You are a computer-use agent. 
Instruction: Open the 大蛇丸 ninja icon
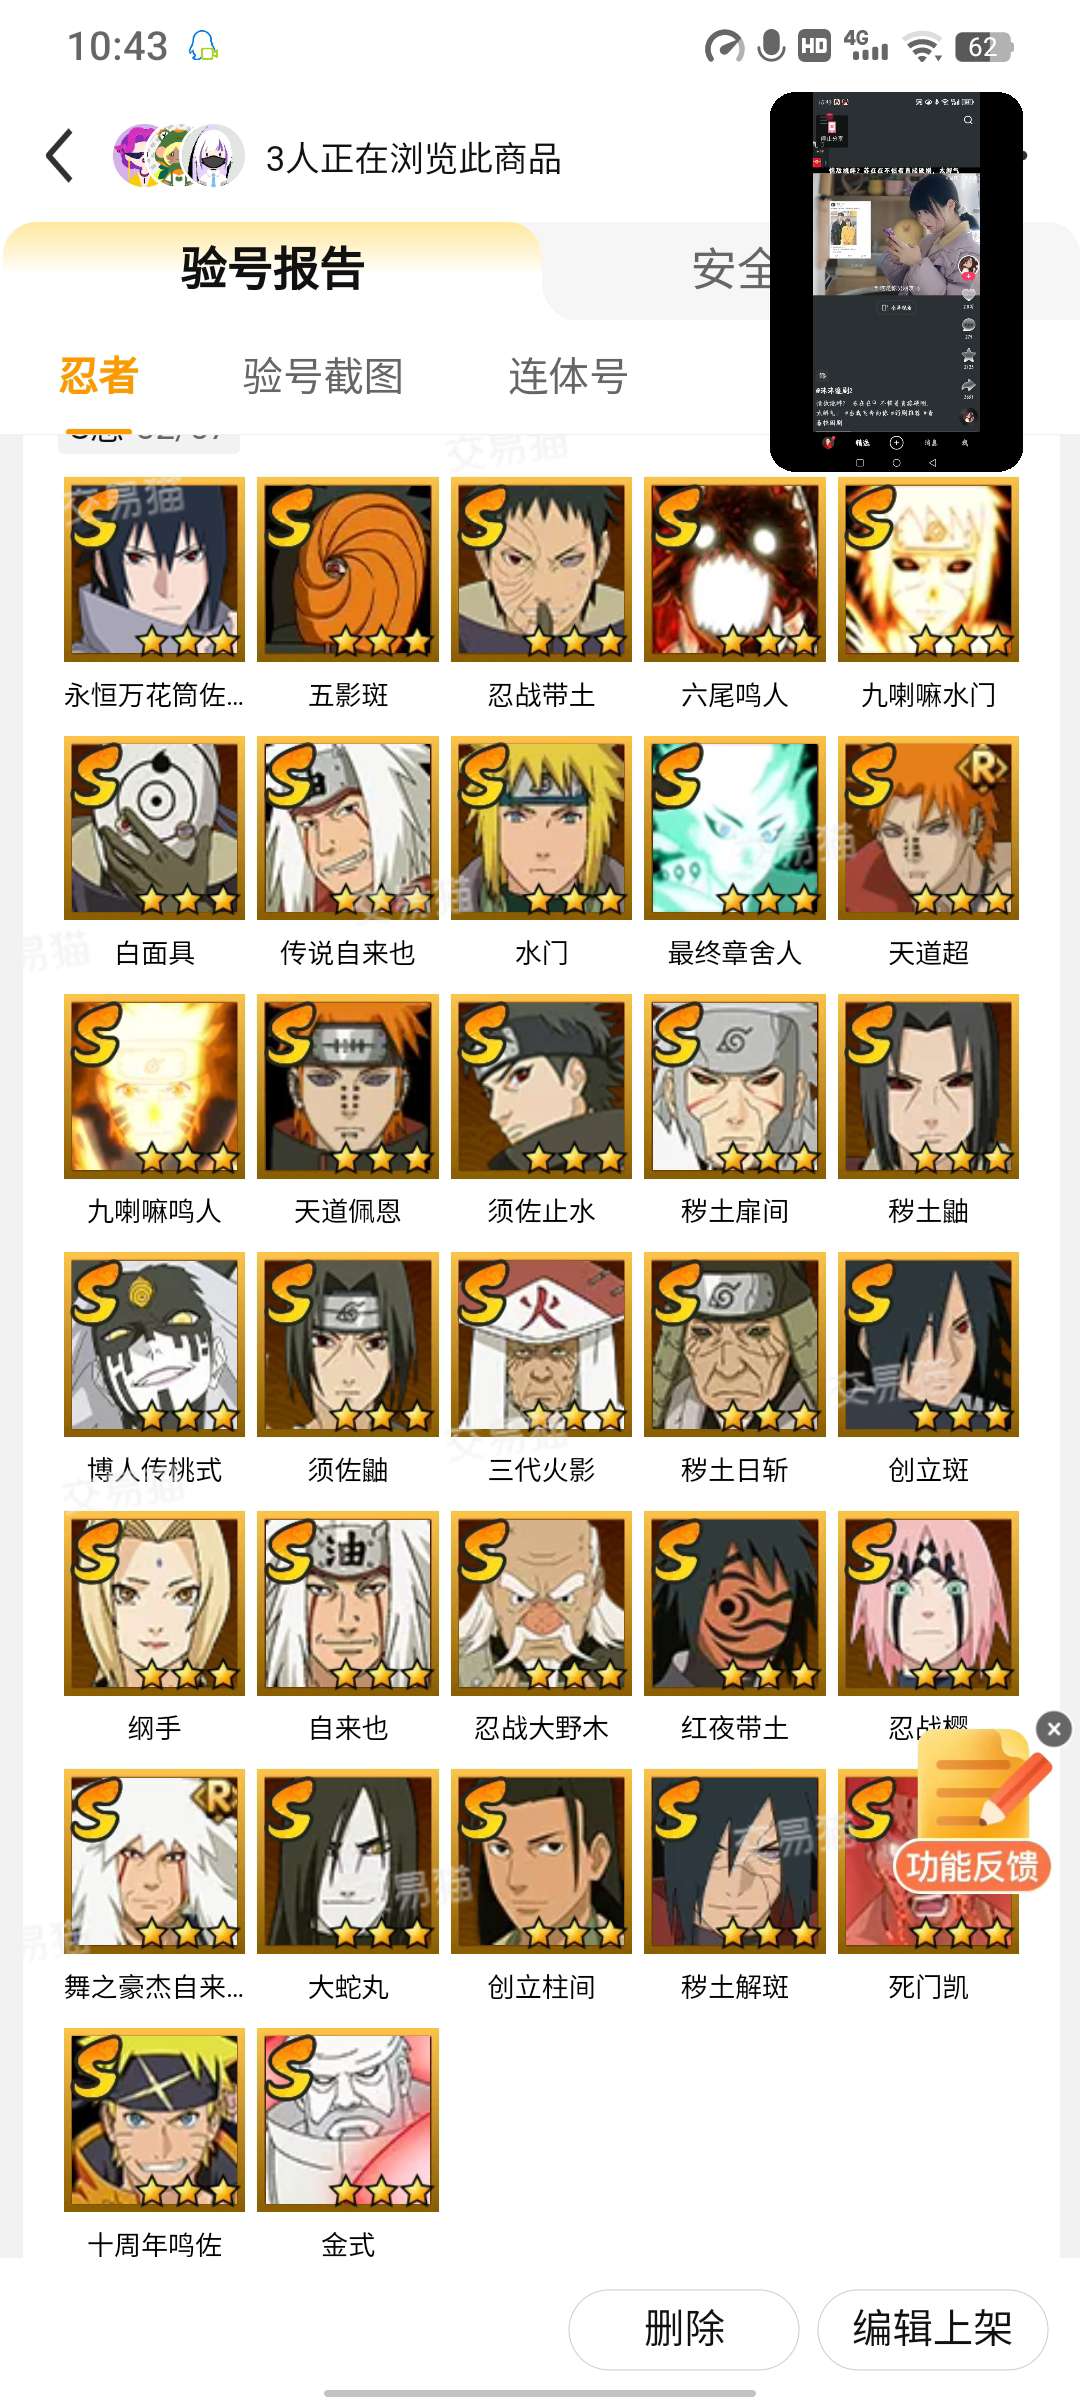coord(348,1861)
